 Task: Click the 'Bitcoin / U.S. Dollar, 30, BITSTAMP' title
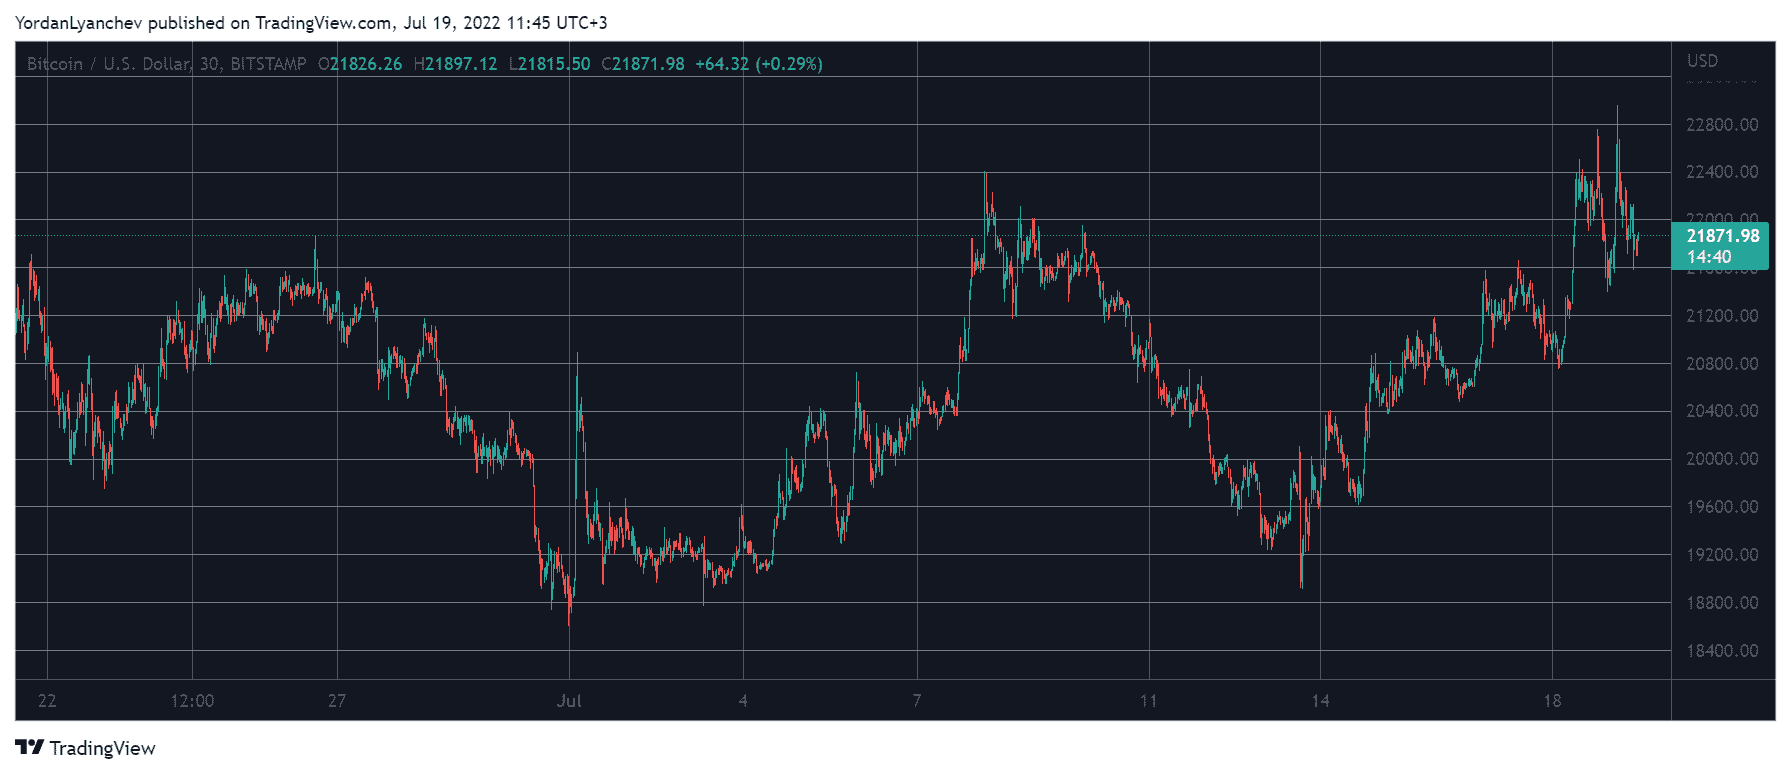tap(167, 64)
